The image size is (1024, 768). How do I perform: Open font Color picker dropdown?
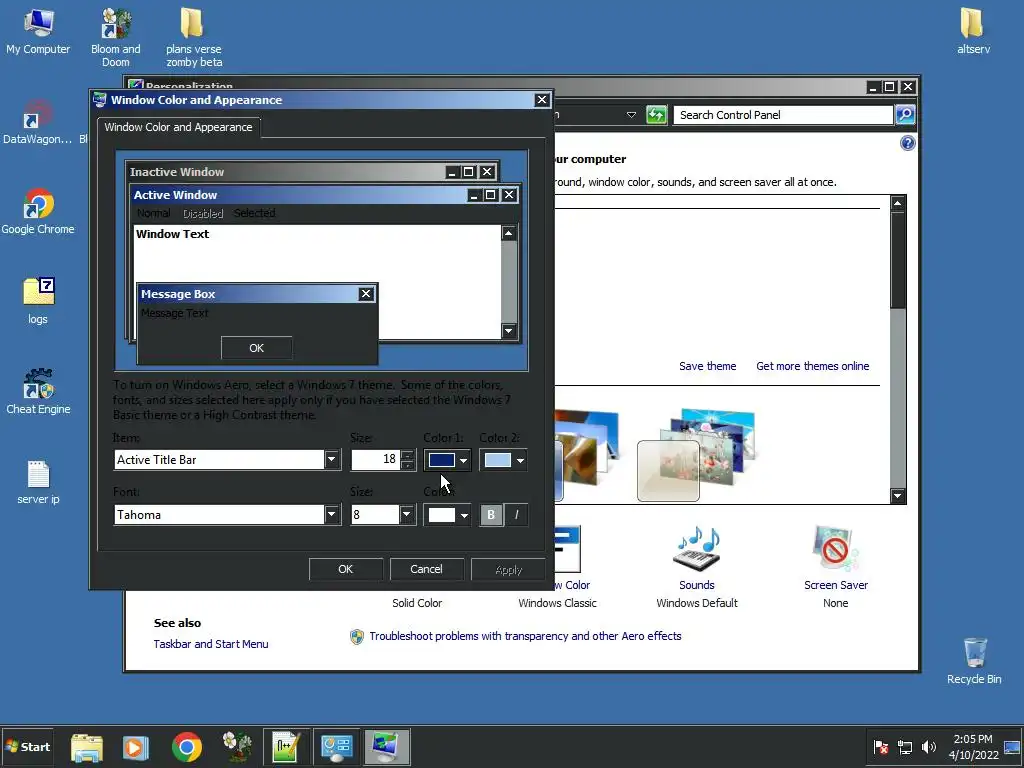click(x=447, y=515)
